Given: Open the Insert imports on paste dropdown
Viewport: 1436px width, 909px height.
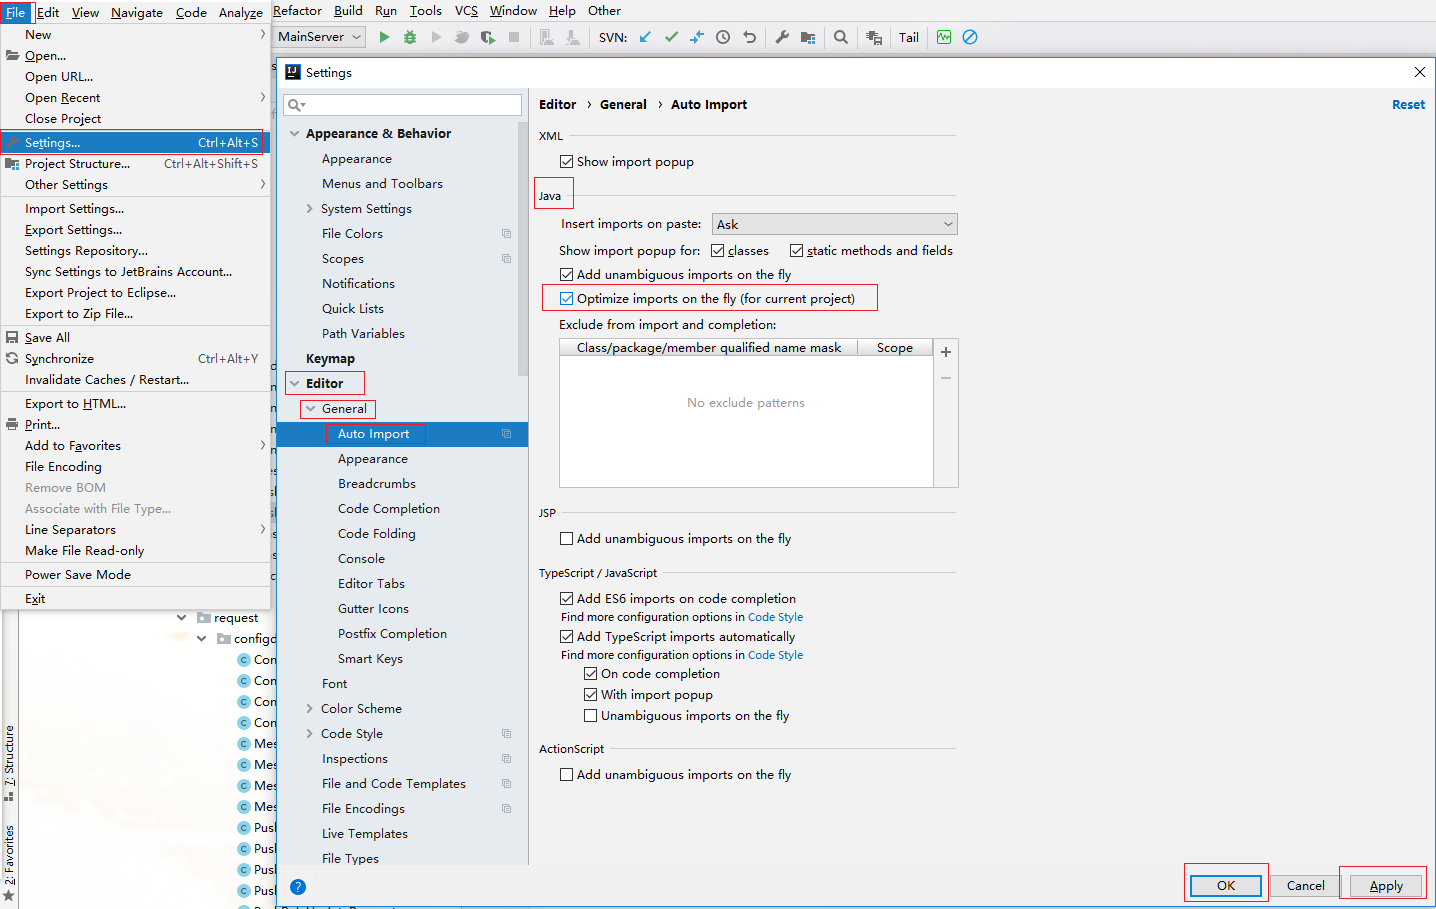Looking at the screenshot, I should pyautogui.click(x=834, y=225).
